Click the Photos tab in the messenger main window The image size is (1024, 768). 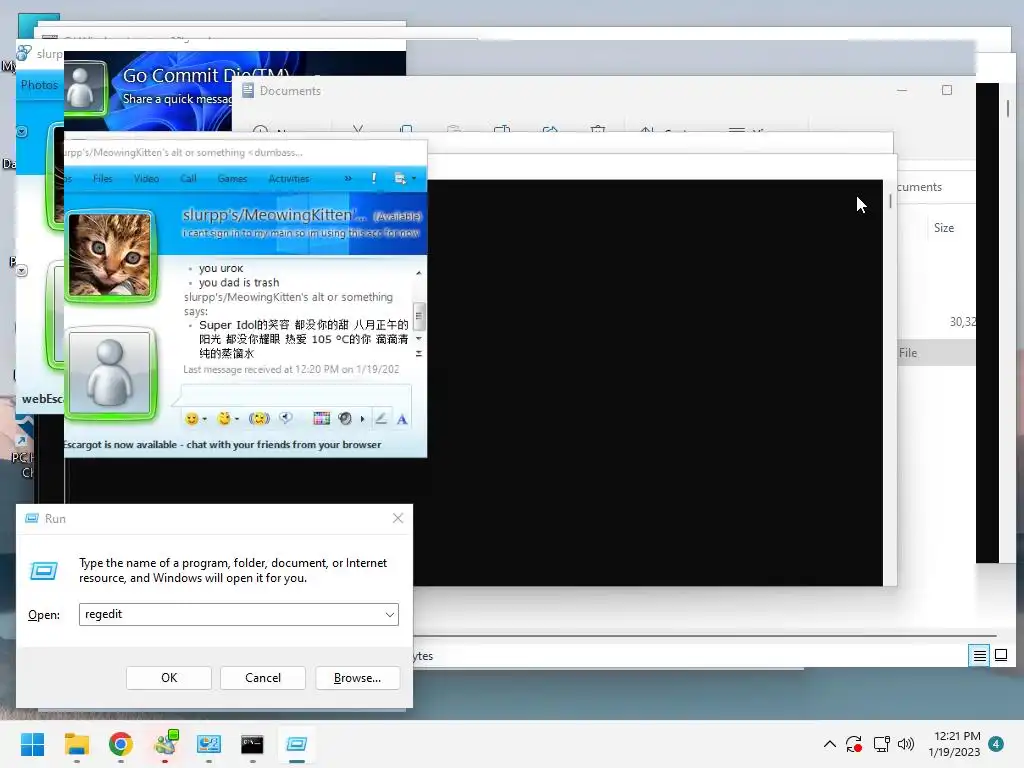[x=39, y=85]
